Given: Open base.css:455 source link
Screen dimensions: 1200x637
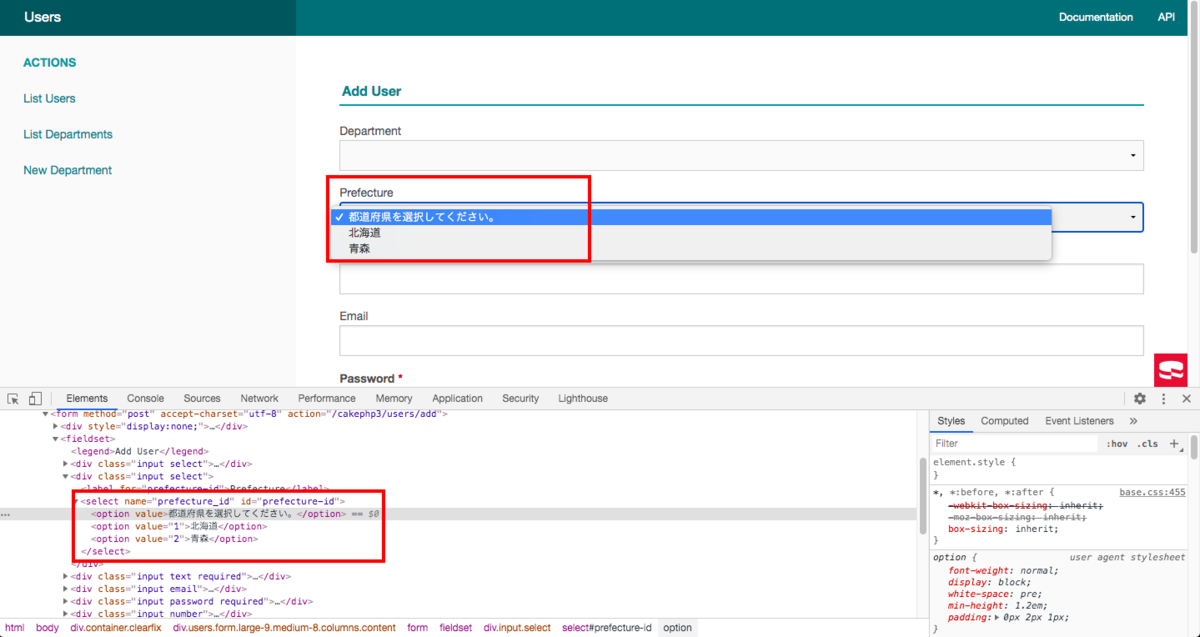Looking at the screenshot, I should [1152, 492].
